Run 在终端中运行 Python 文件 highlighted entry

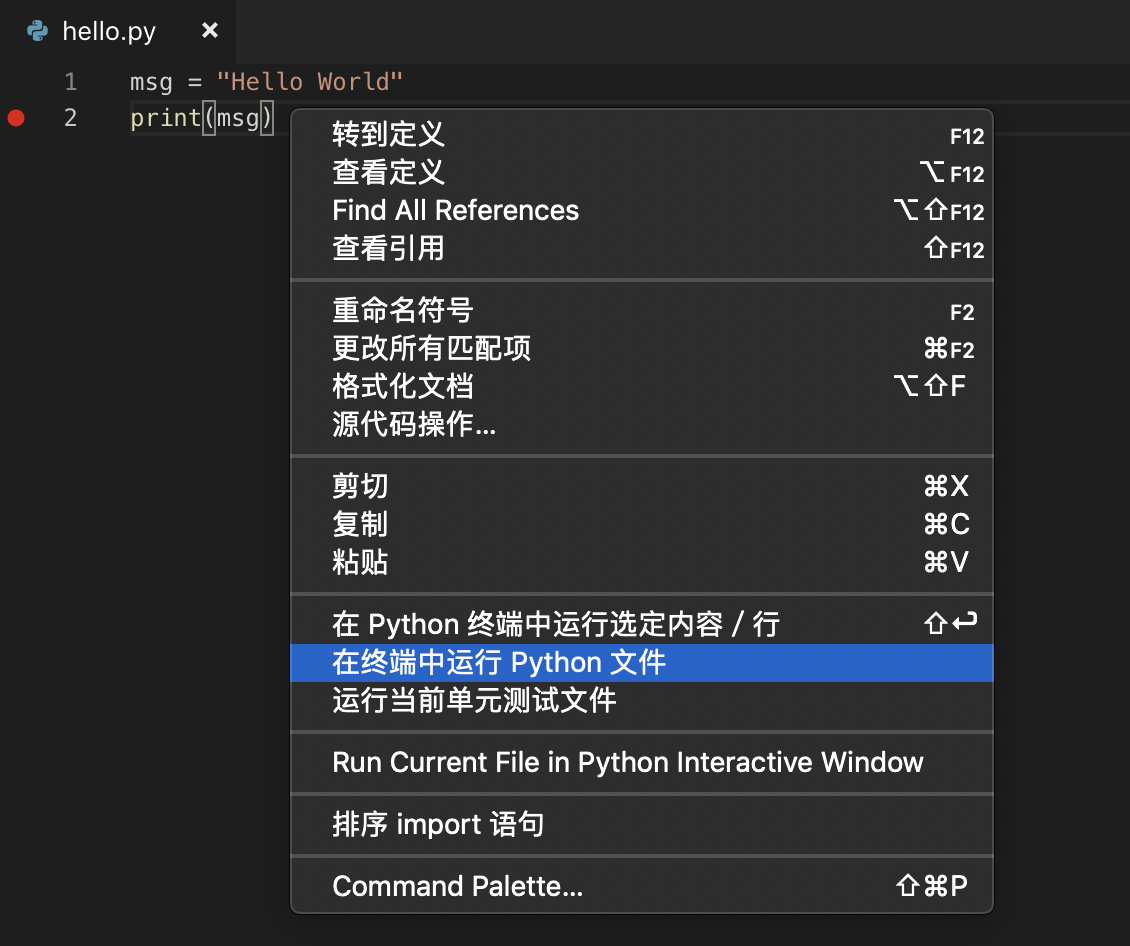pos(641,663)
